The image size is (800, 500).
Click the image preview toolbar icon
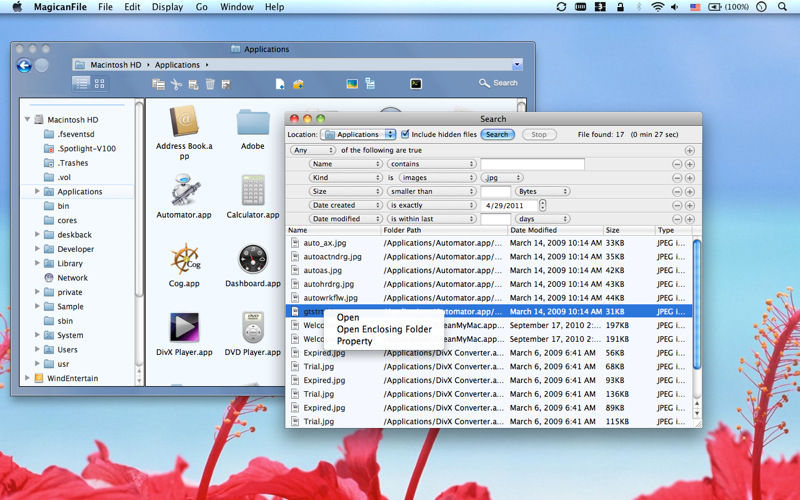pos(352,84)
